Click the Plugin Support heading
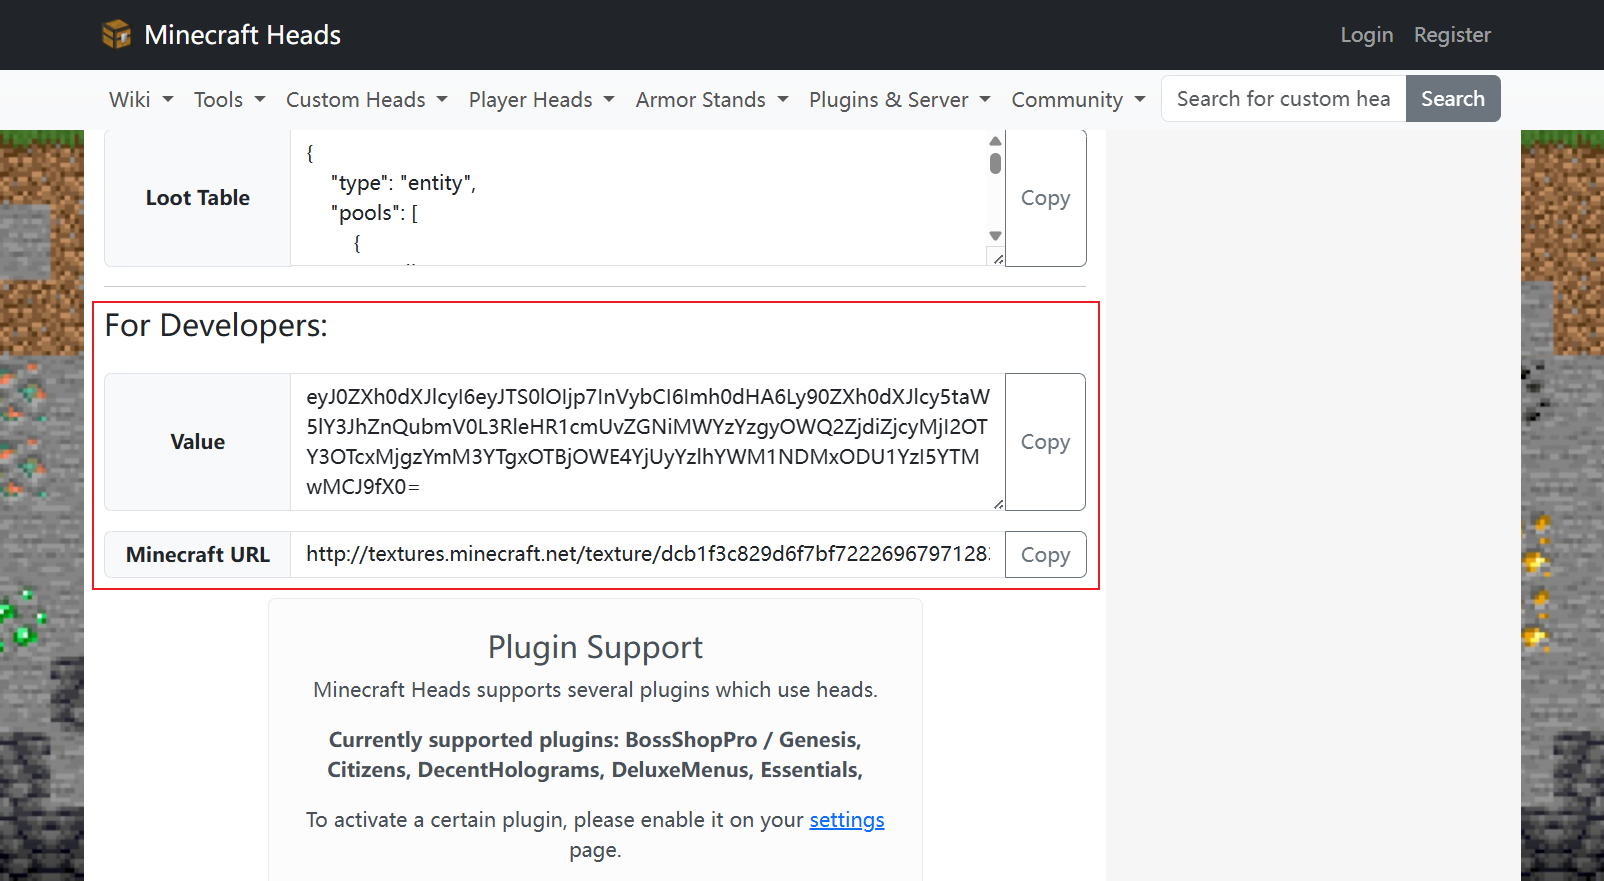Screen dimensions: 1604x881 (595, 647)
